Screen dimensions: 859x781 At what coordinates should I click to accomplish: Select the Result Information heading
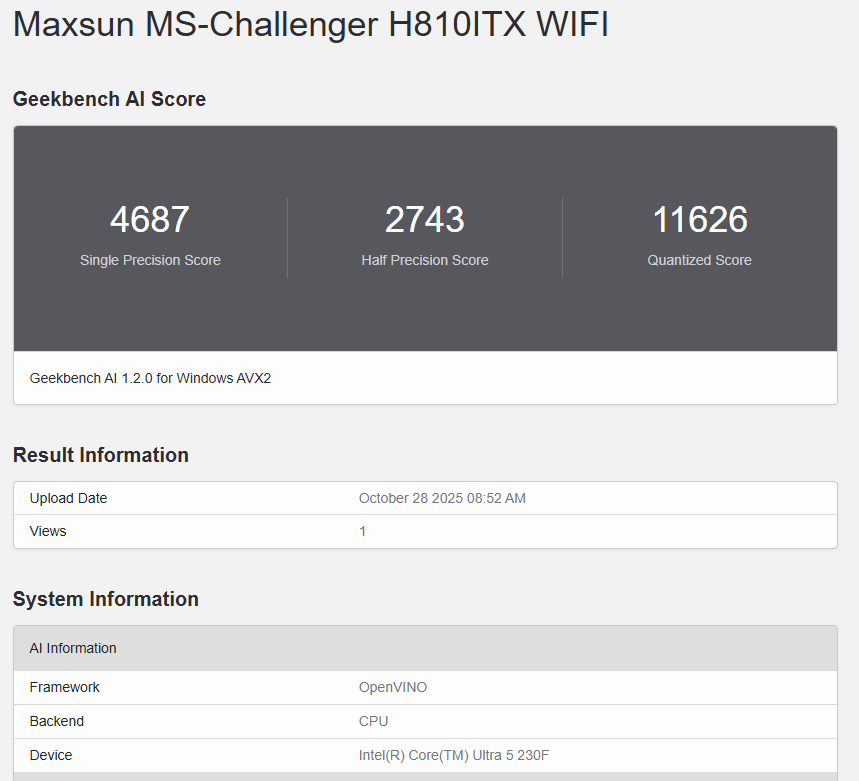click(x=101, y=455)
